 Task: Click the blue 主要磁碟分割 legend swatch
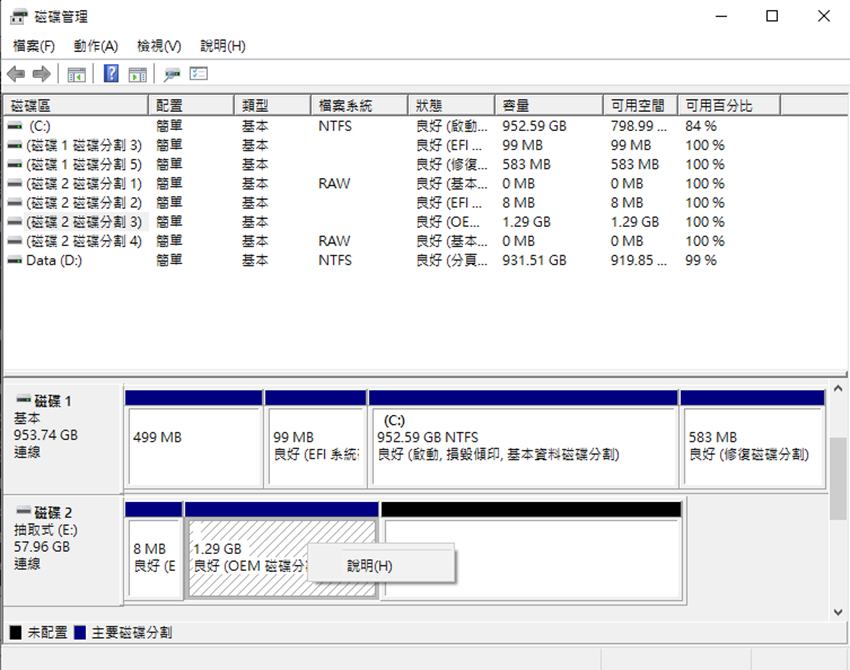pos(80,632)
